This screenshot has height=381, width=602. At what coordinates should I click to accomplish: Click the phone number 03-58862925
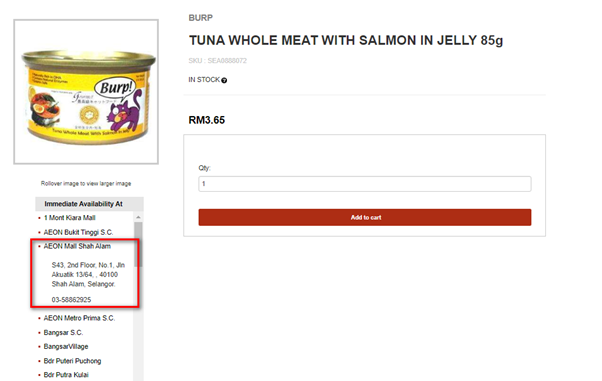point(71,300)
